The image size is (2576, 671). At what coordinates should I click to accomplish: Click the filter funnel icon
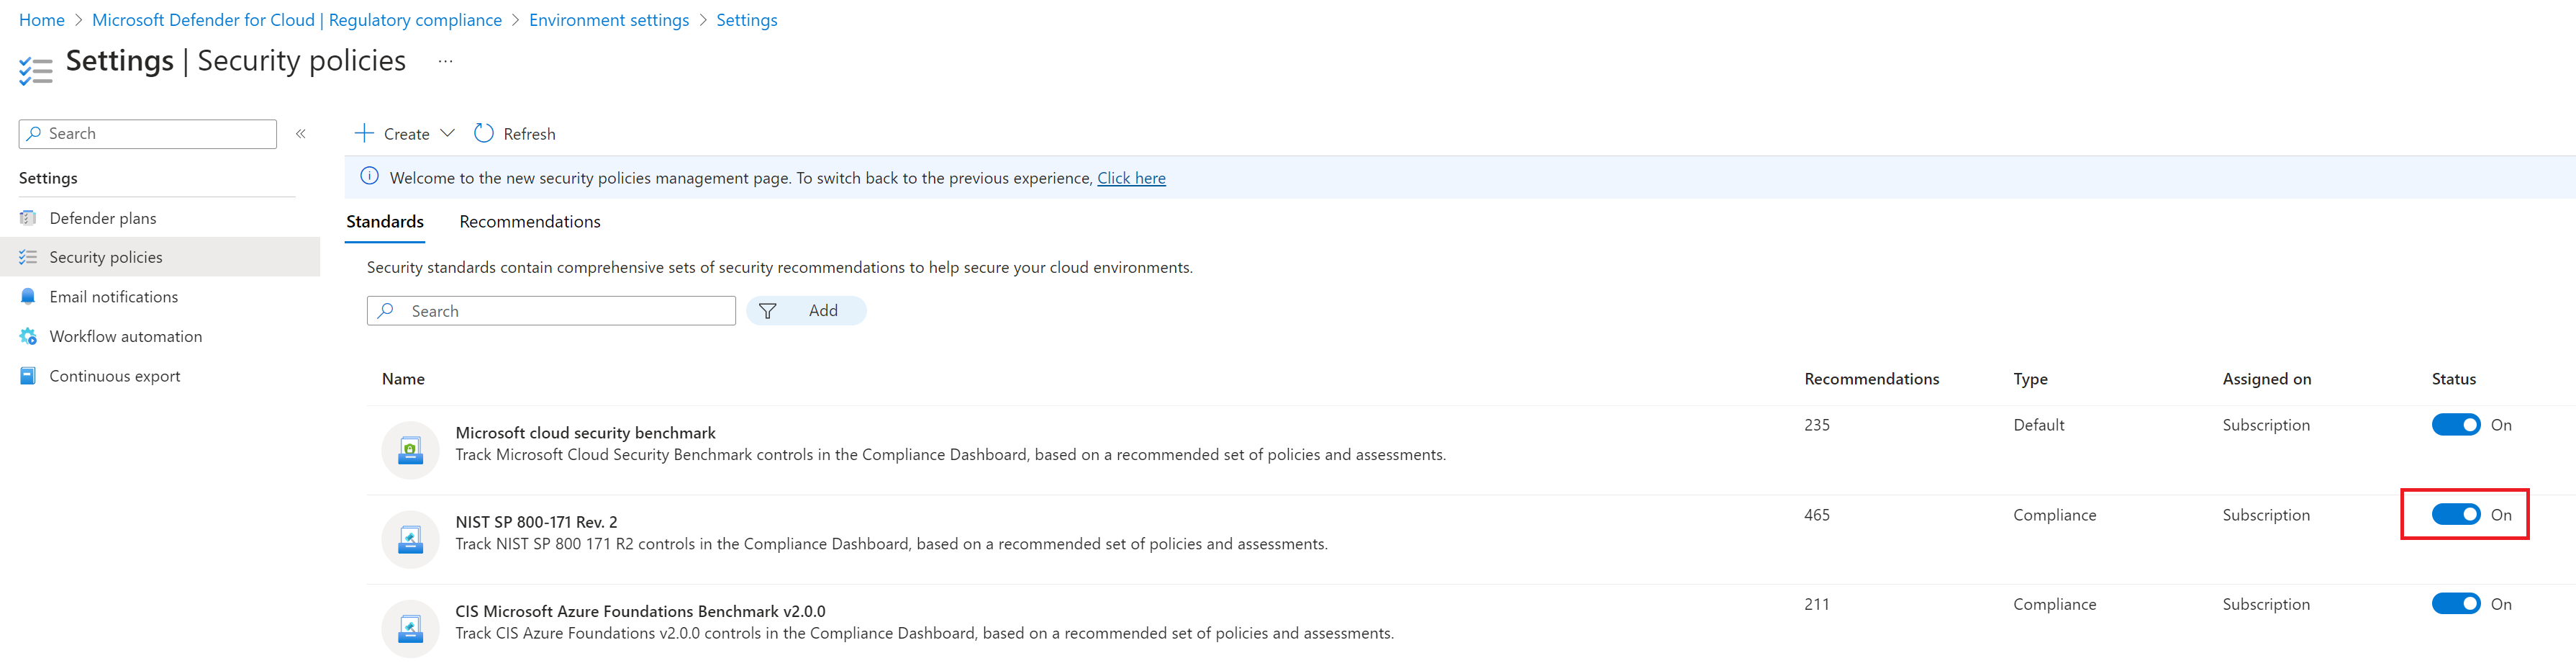768,311
